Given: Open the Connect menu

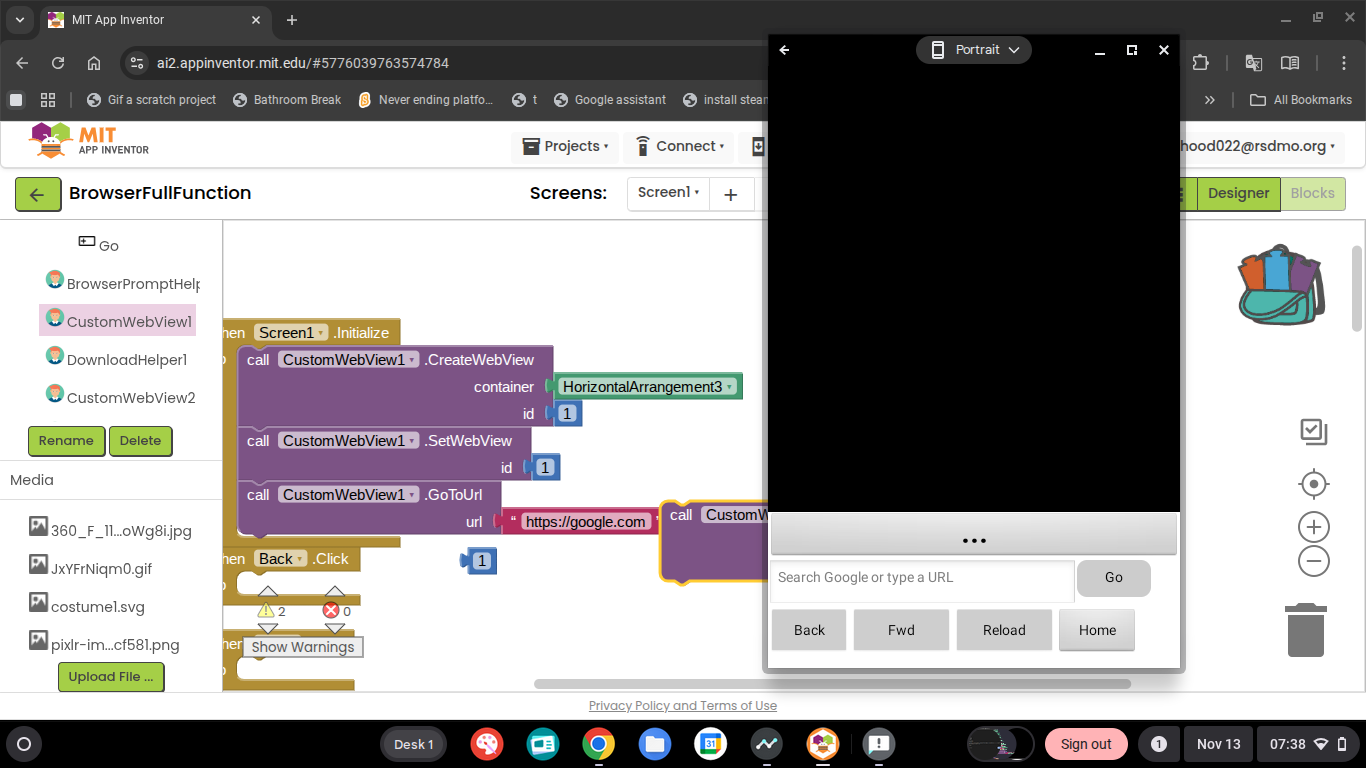Looking at the screenshot, I should (x=679, y=146).
